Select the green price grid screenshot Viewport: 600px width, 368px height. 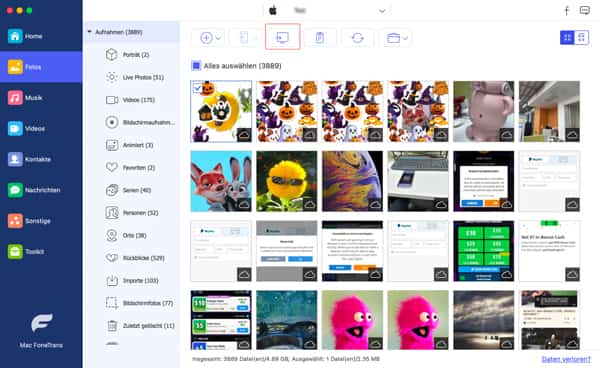tap(484, 251)
